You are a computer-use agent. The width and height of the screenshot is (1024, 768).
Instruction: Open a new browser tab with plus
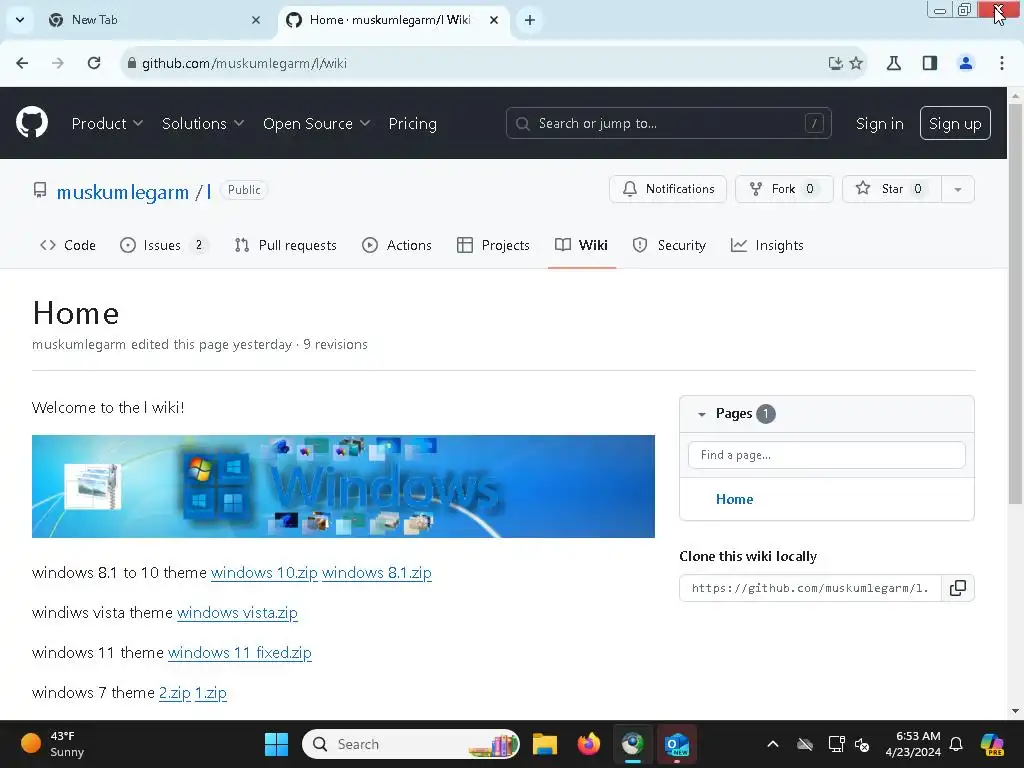[530, 20]
